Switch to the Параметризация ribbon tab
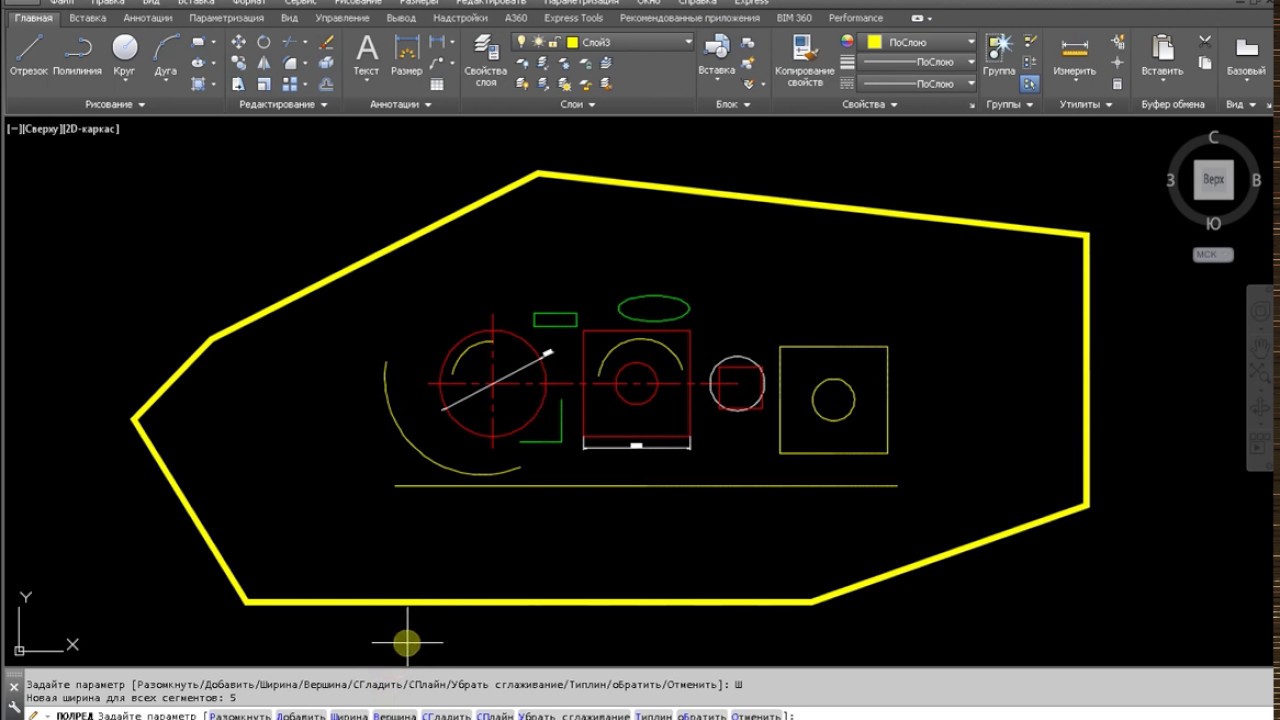This screenshot has width=1280, height=720. (226, 18)
